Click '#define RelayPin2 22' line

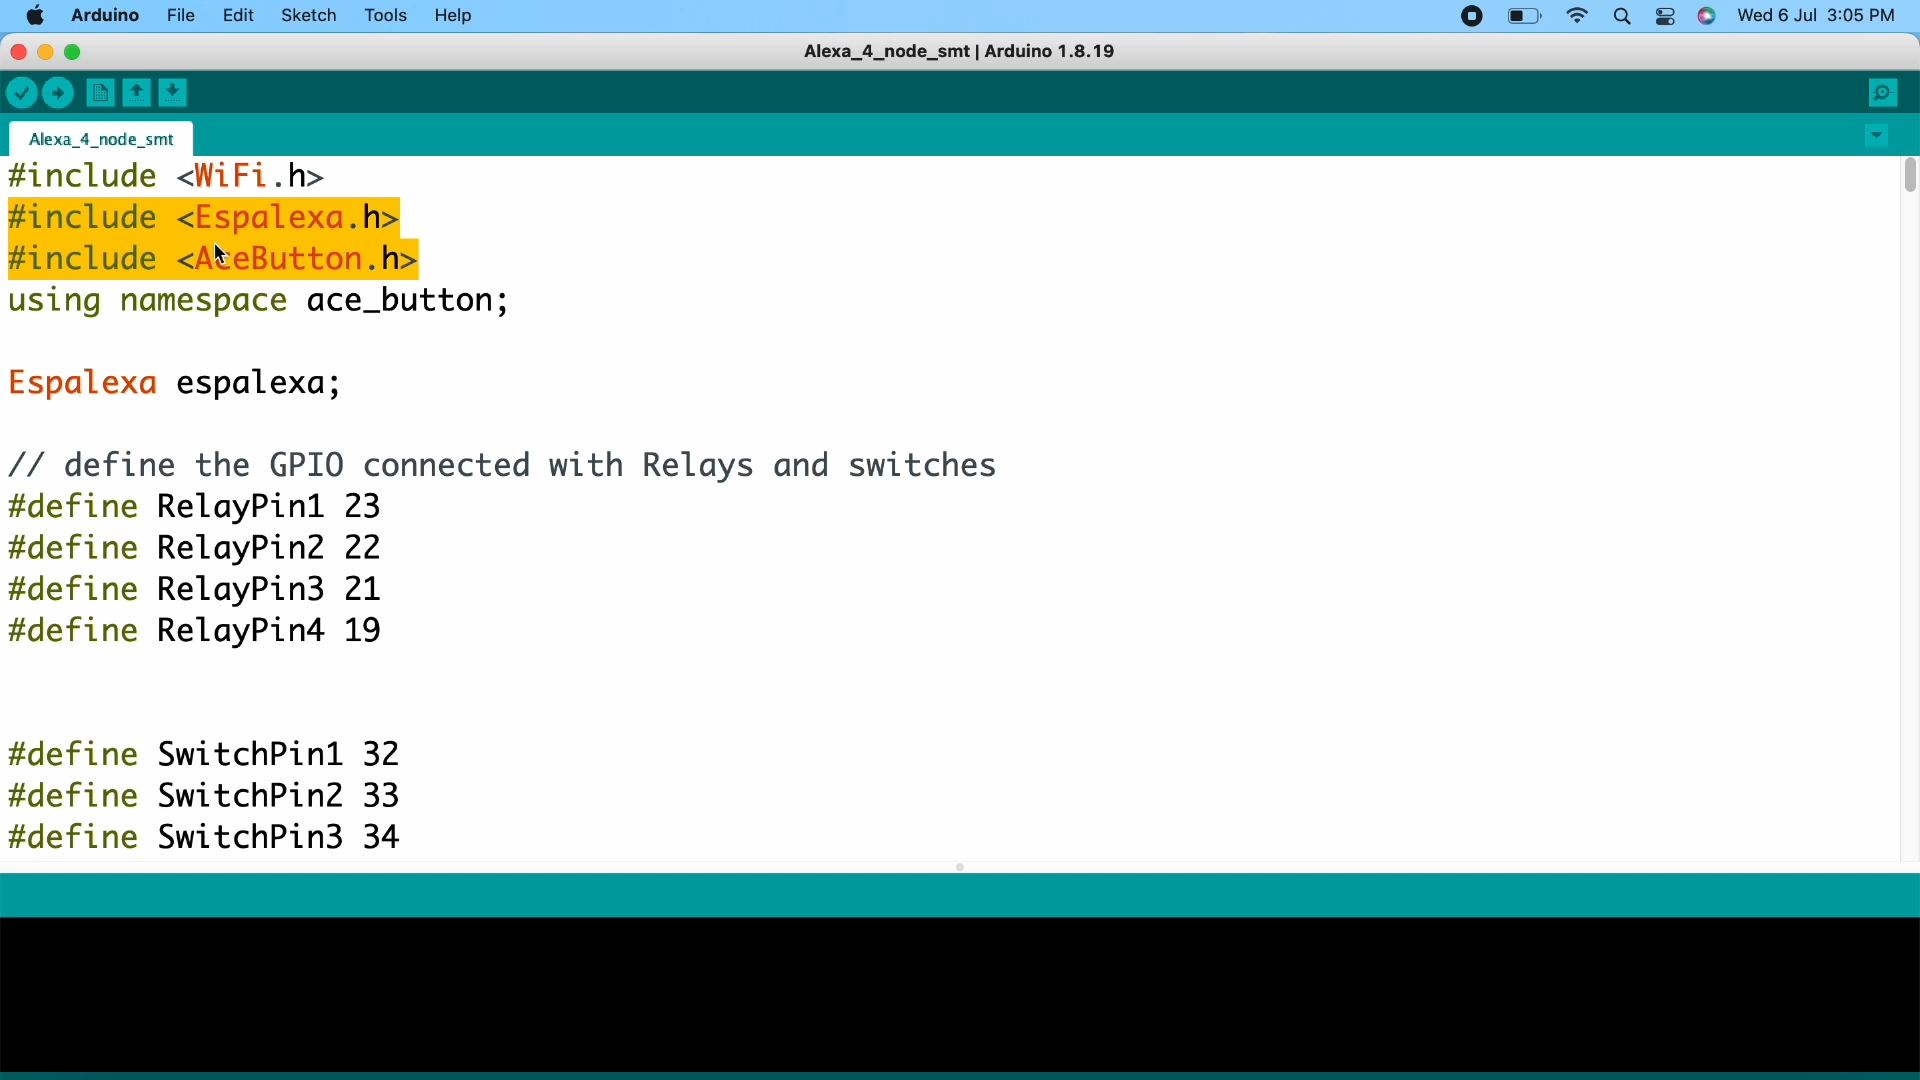pos(196,548)
